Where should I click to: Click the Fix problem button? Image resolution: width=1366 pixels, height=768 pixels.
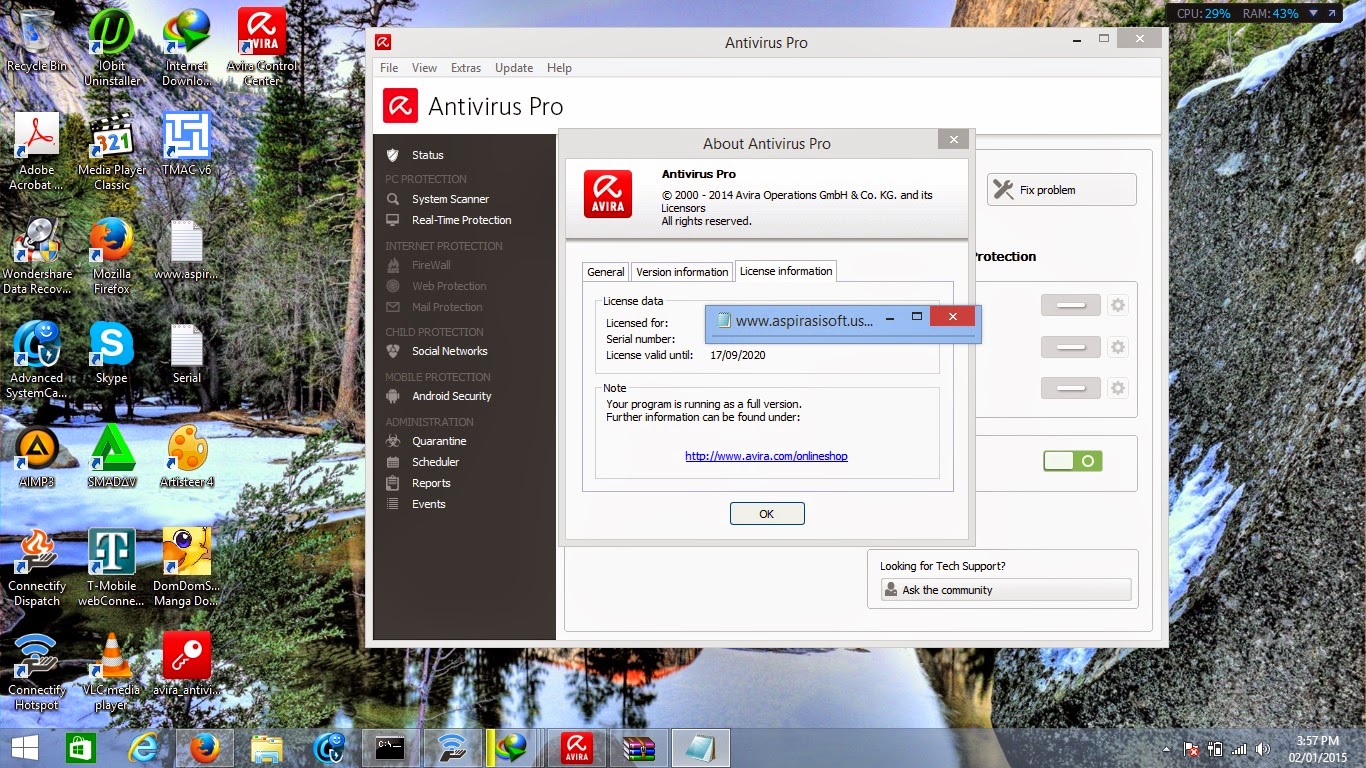pyautogui.click(x=1062, y=190)
